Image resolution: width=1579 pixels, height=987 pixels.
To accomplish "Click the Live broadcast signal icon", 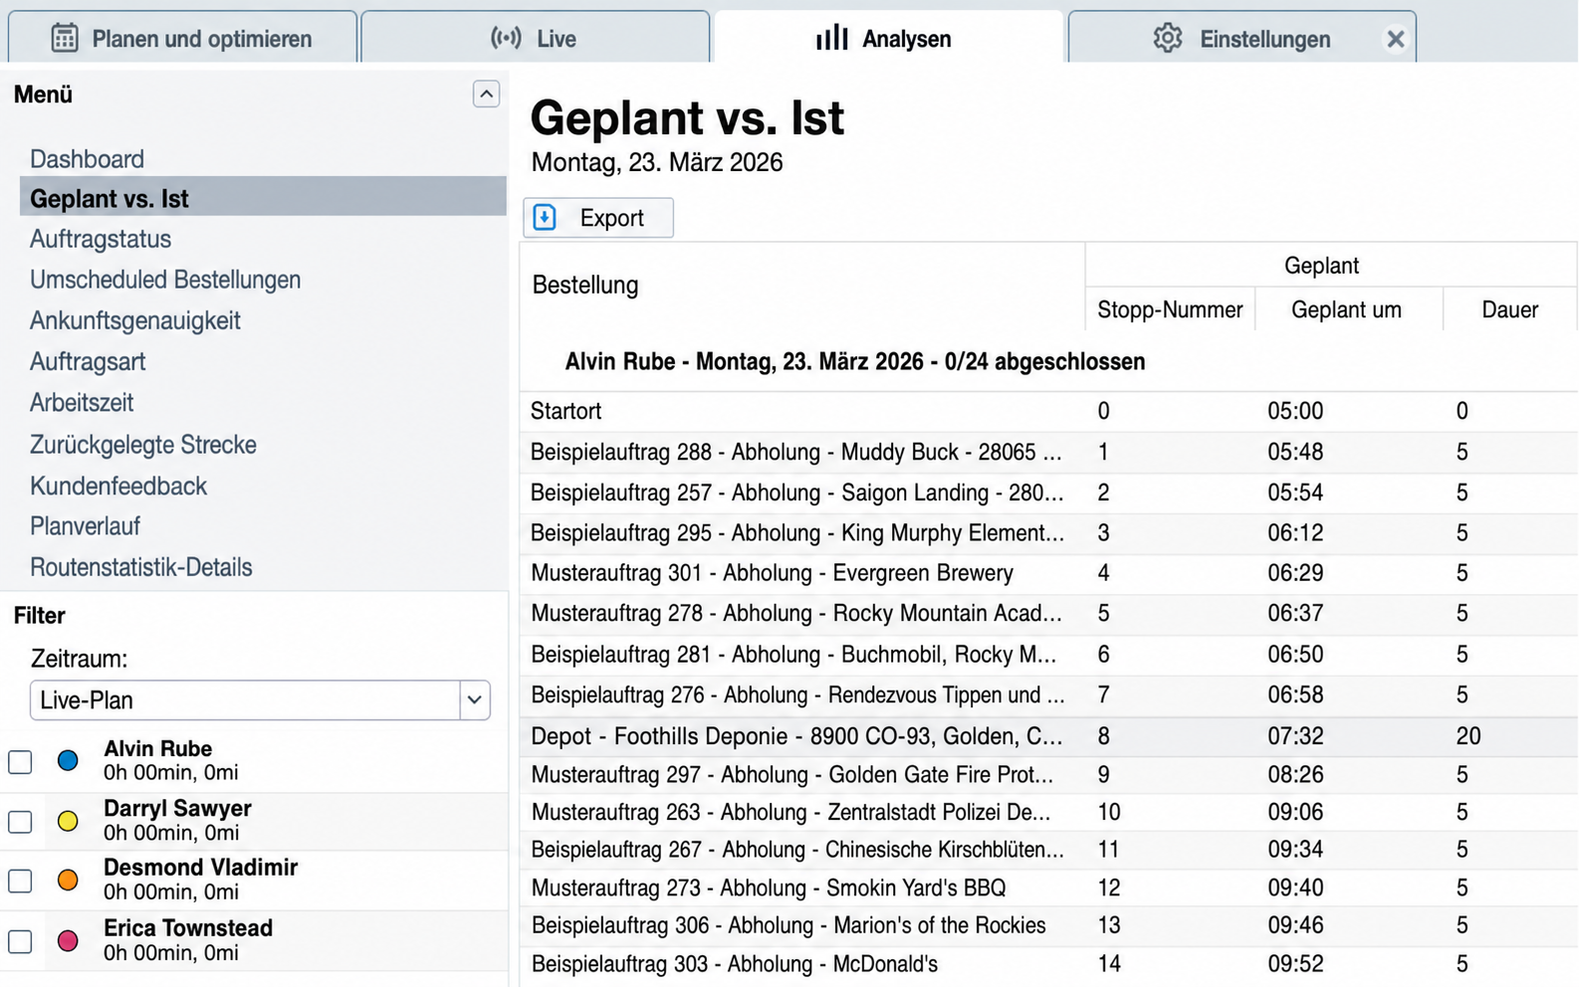I will coord(506,38).
